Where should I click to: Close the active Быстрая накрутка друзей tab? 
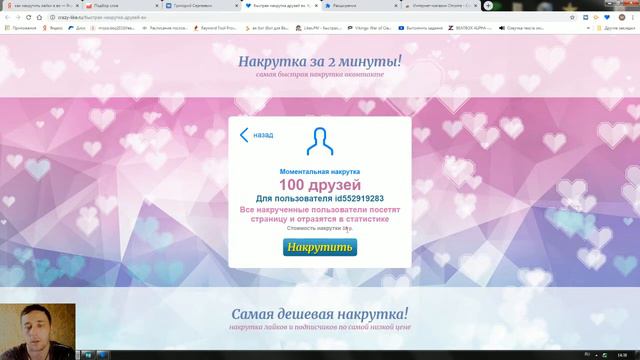pyautogui.click(x=316, y=6)
